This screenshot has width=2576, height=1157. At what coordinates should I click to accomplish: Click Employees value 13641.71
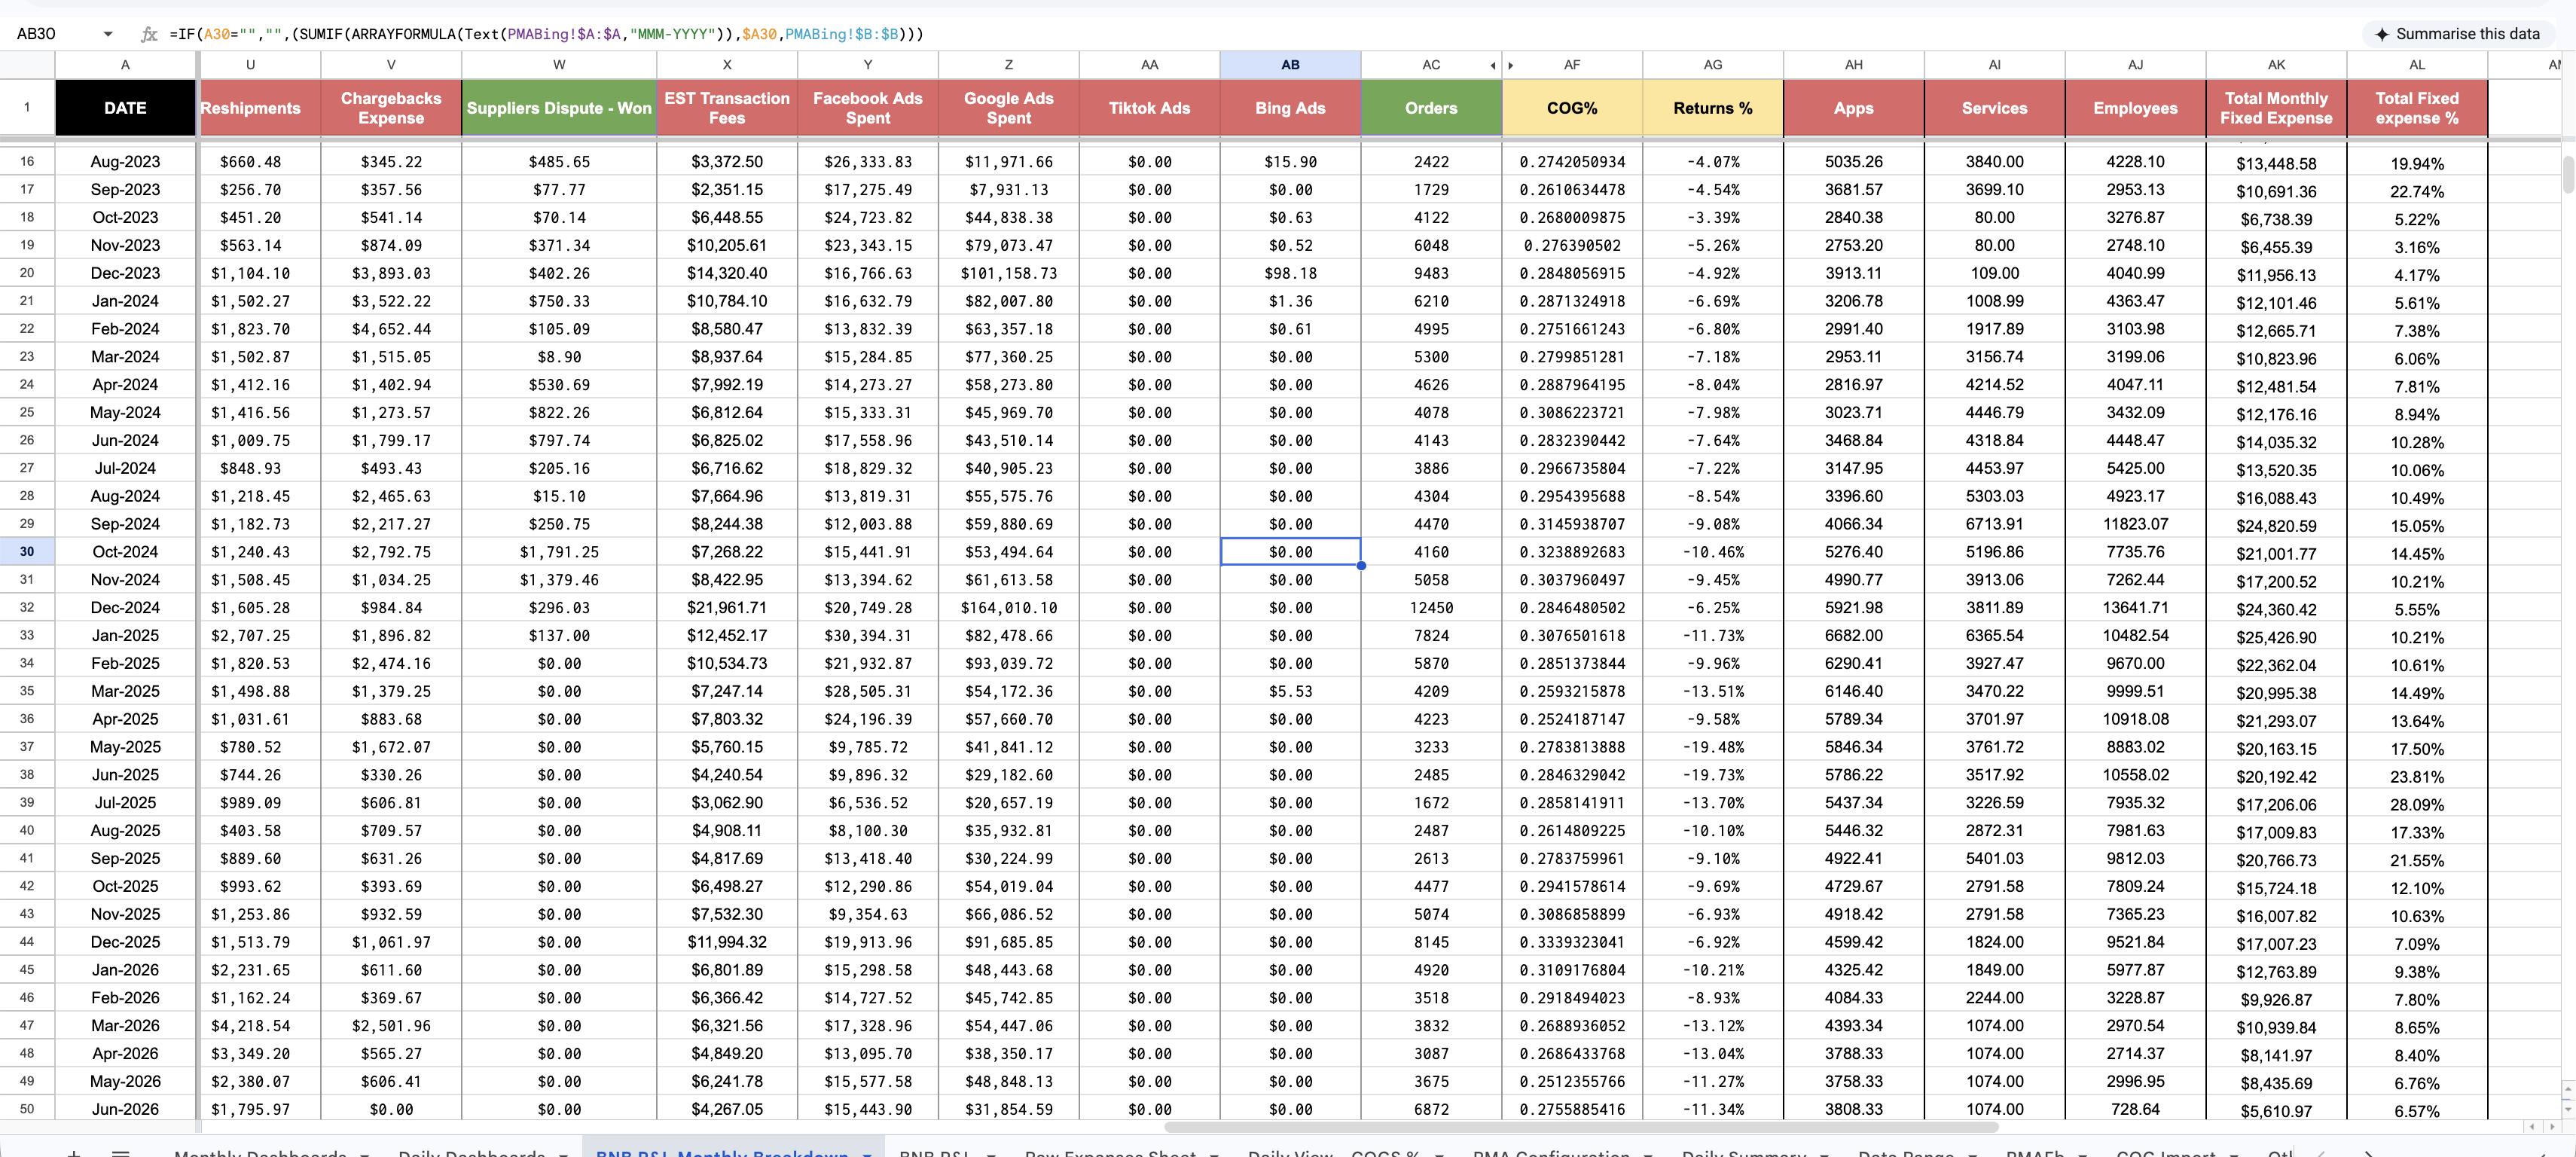click(x=2136, y=608)
